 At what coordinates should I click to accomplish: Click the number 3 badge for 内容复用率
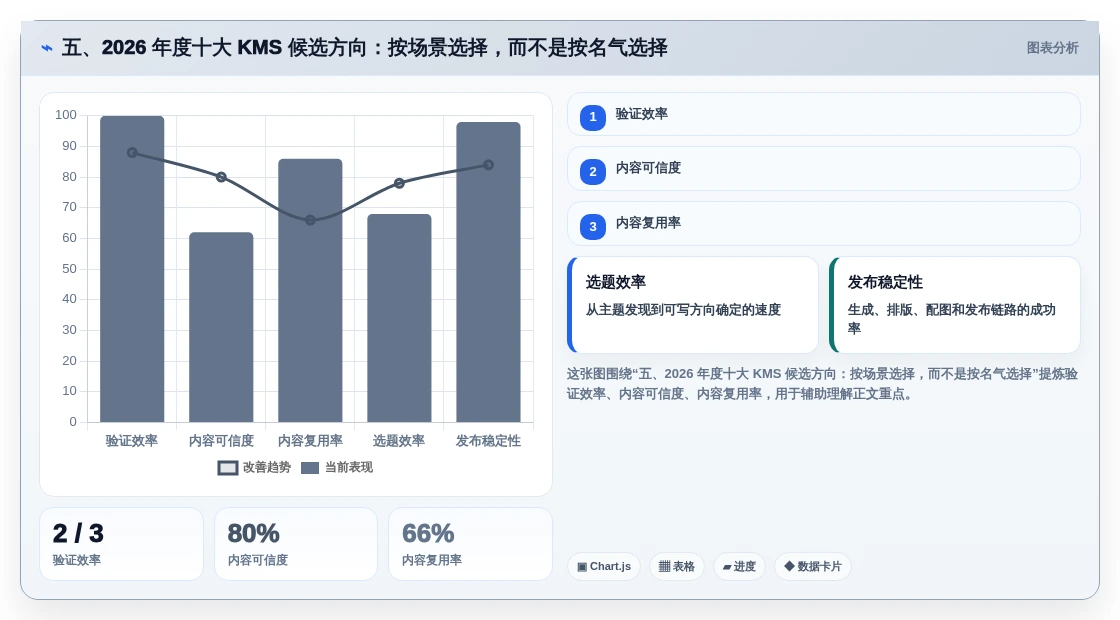pos(593,226)
